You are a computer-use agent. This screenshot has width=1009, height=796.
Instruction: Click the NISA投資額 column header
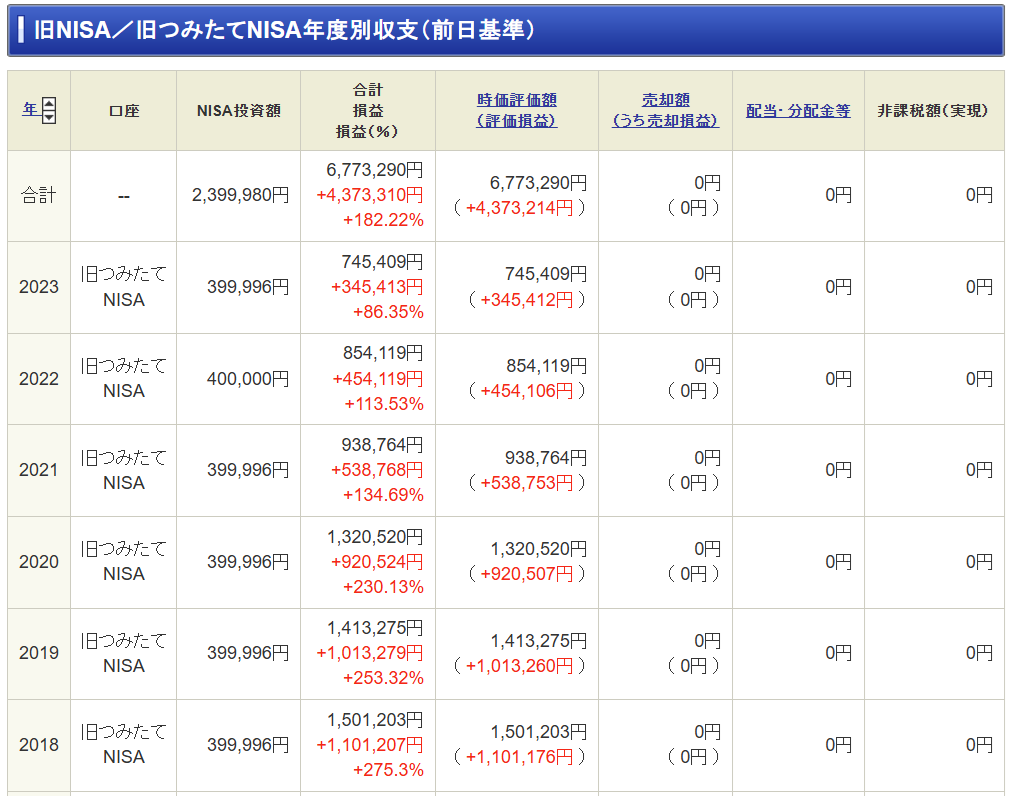tap(239, 111)
